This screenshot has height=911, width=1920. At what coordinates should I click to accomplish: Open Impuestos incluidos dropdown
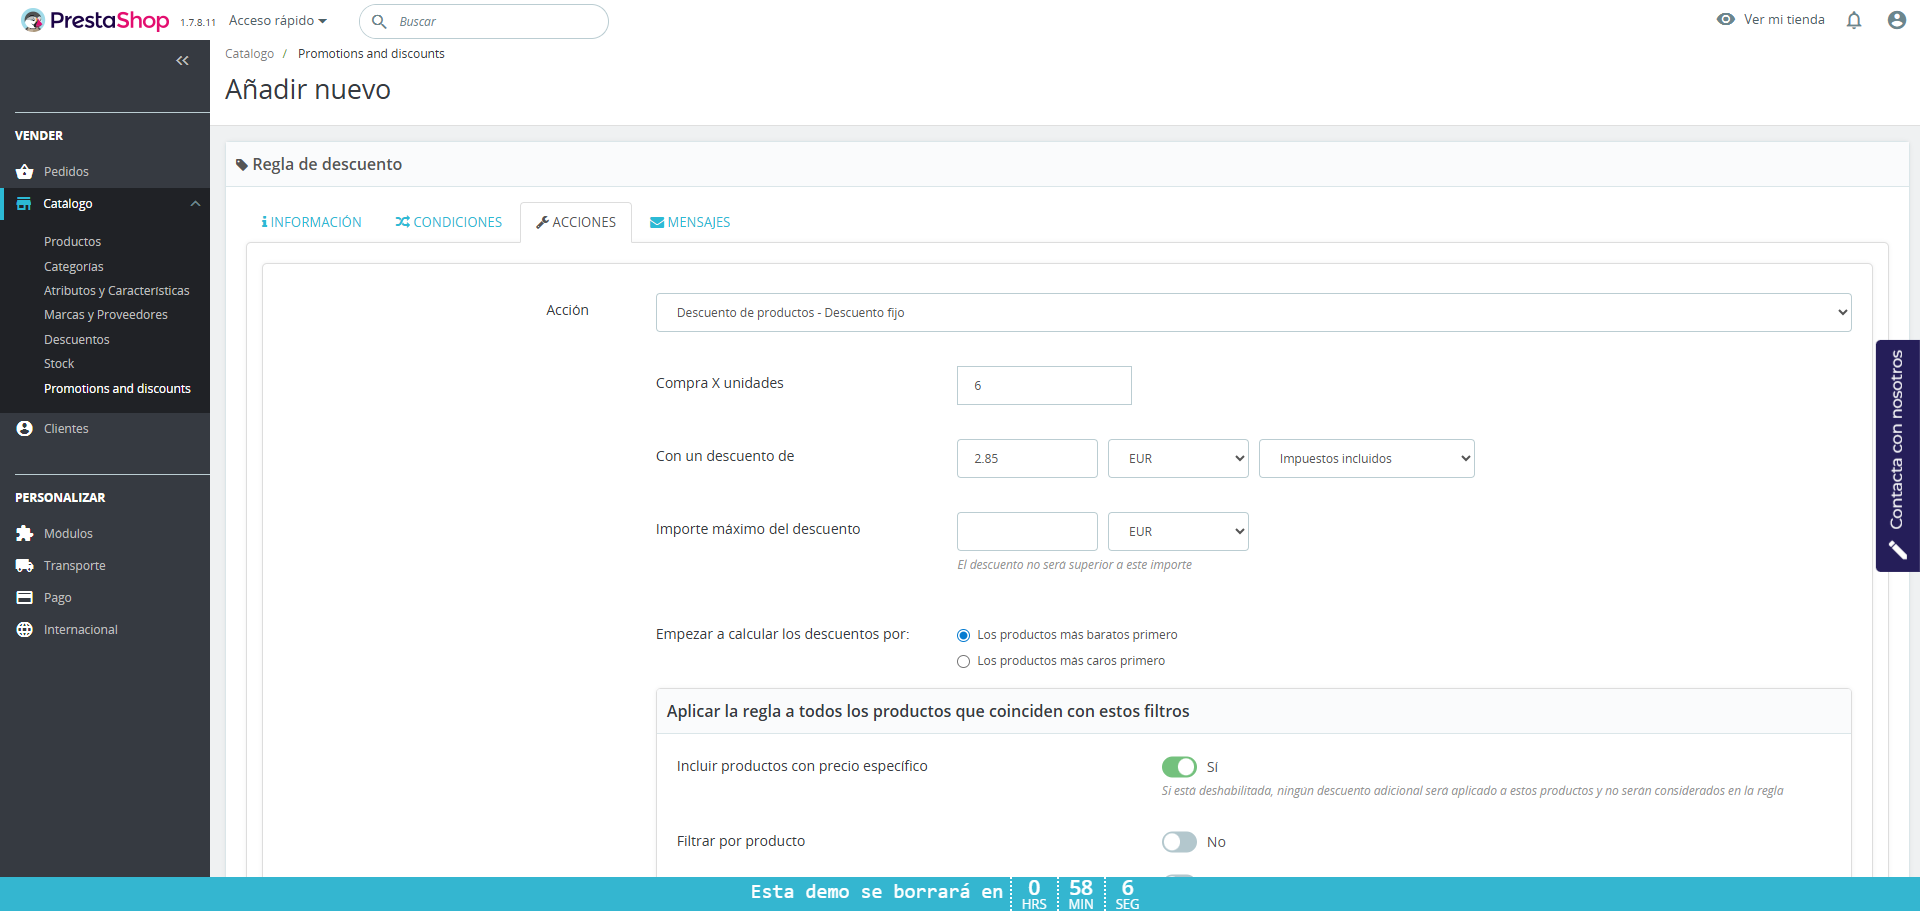pyautogui.click(x=1366, y=458)
